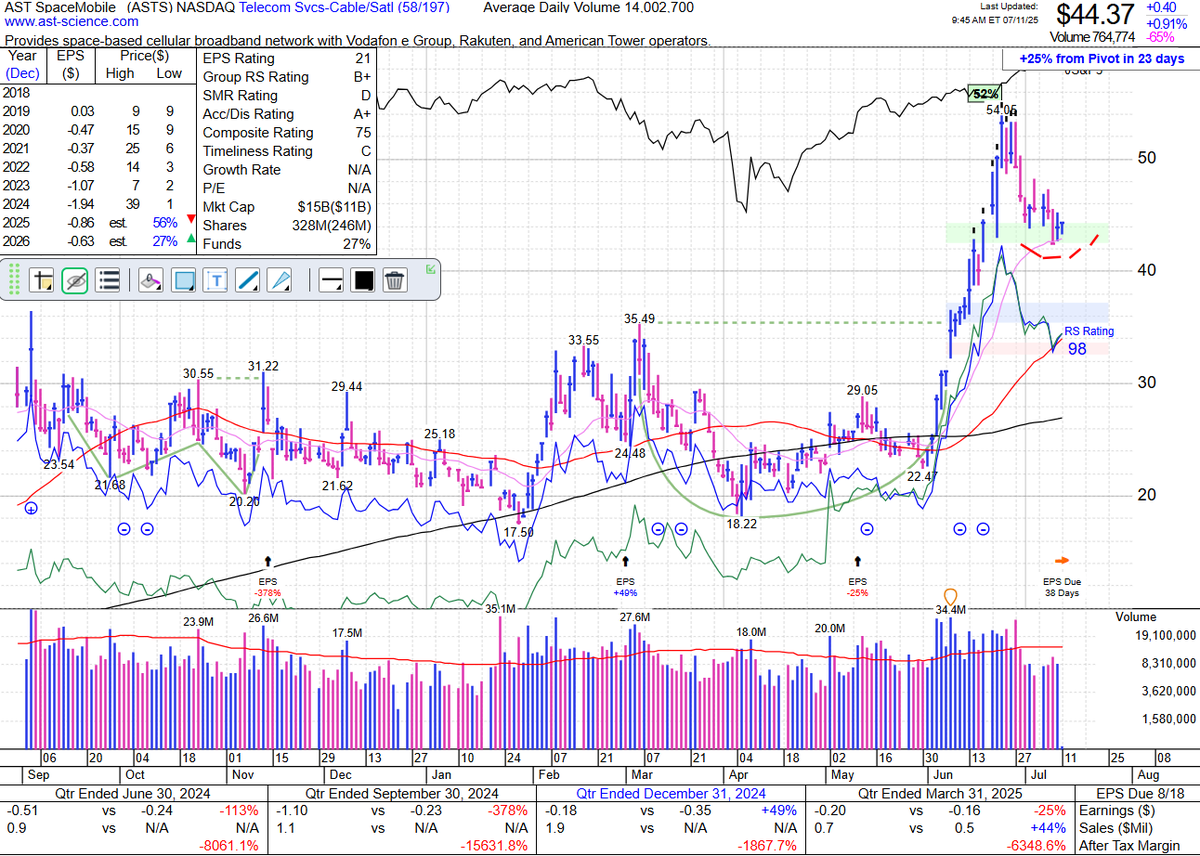Click the 33.55 high price label
Viewport: 1200px width, 856px height.
tap(584, 340)
